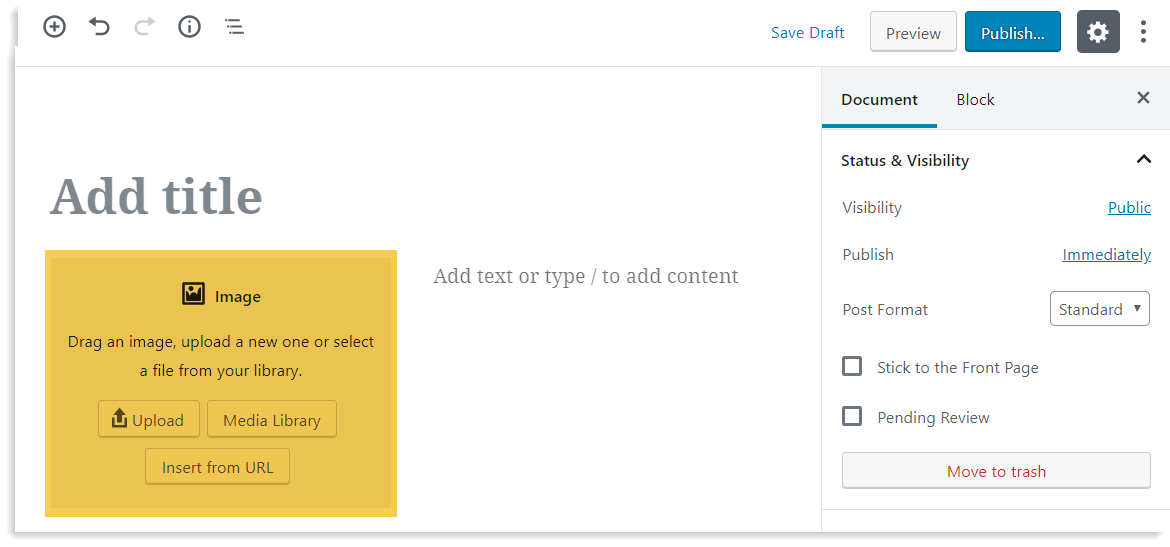Open the block navigation list icon
The width and height of the screenshot is (1170, 547).
point(234,27)
